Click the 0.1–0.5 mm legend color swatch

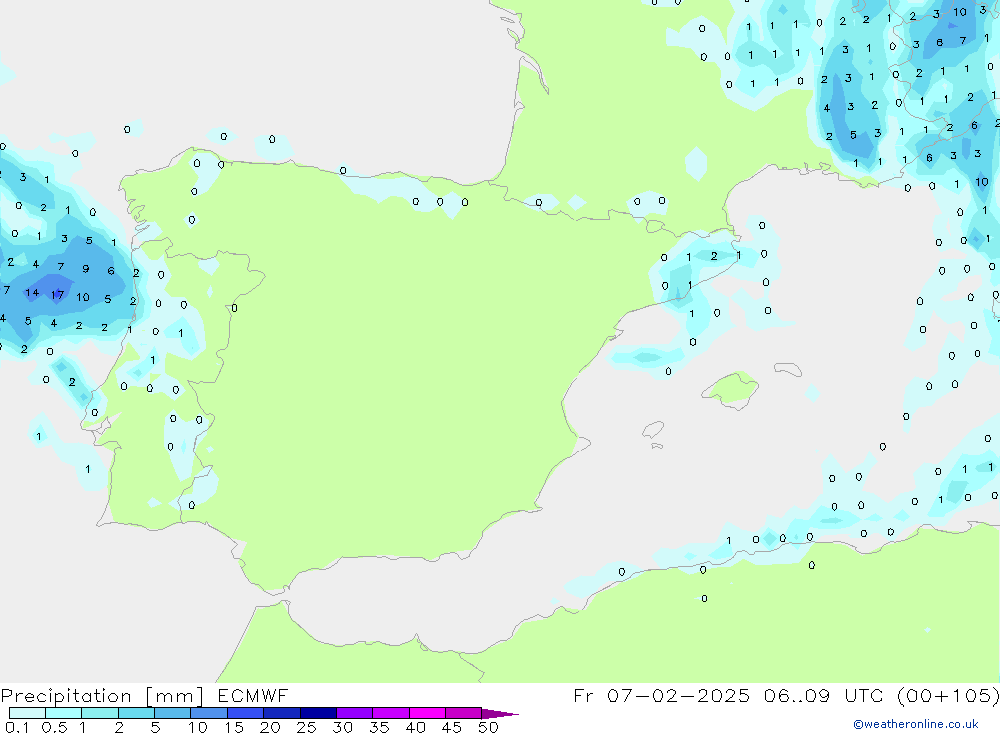click(27, 713)
